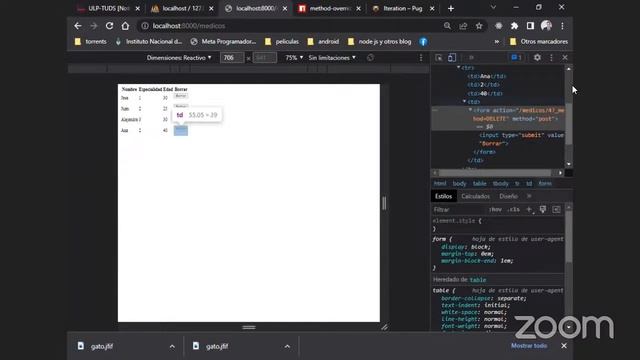Toggle :hov element state panel
Screen dimensions: 640x360
click(495, 209)
